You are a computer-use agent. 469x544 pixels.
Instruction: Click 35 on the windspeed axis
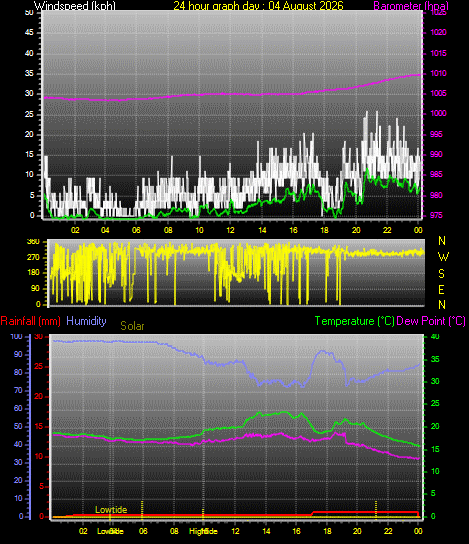[29, 74]
